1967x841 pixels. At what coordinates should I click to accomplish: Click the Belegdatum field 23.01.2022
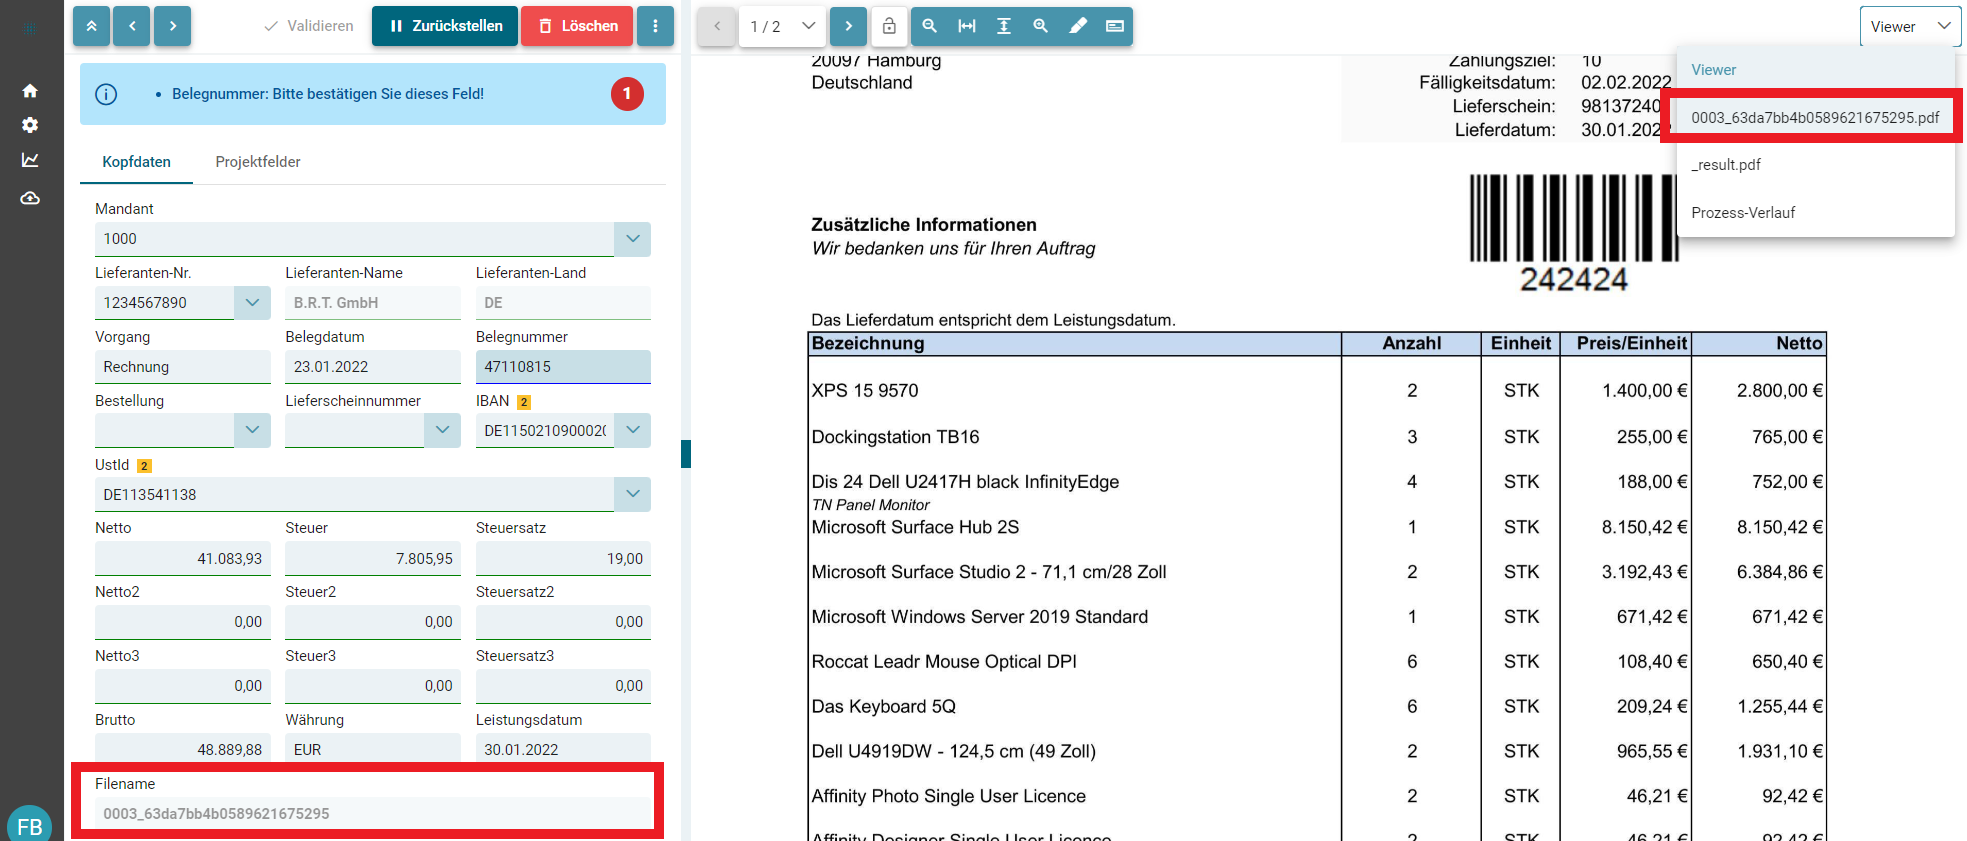pos(373,367)
